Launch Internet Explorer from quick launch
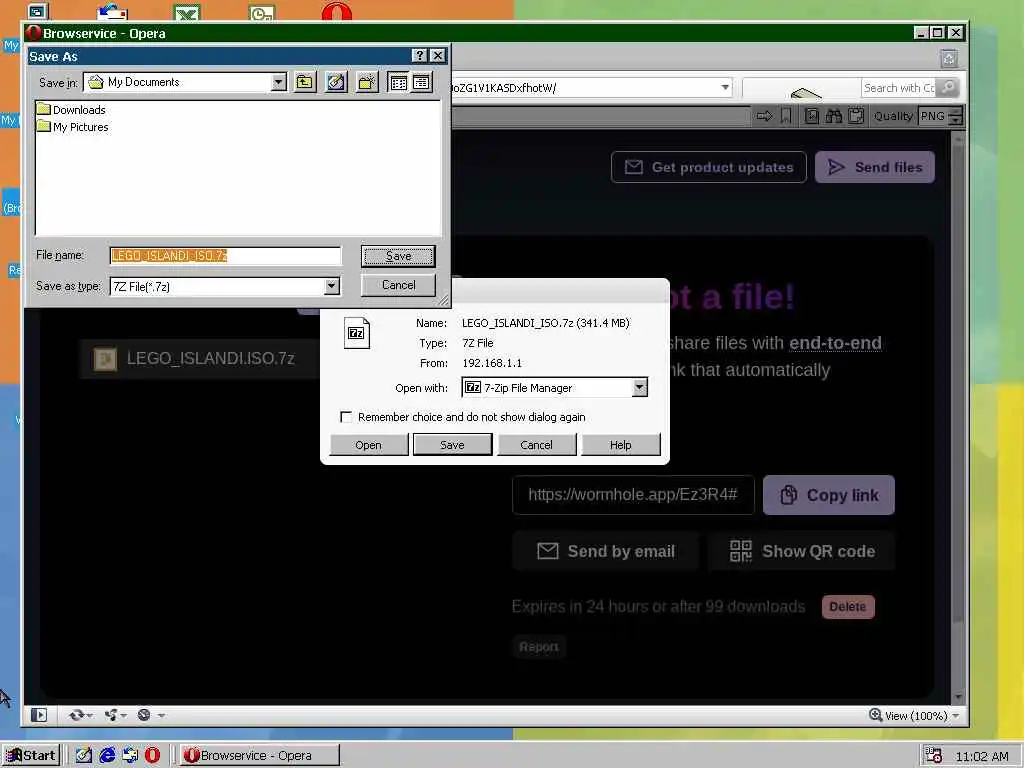The height and width of the screenshot is (768, 1024). [106, 756]
